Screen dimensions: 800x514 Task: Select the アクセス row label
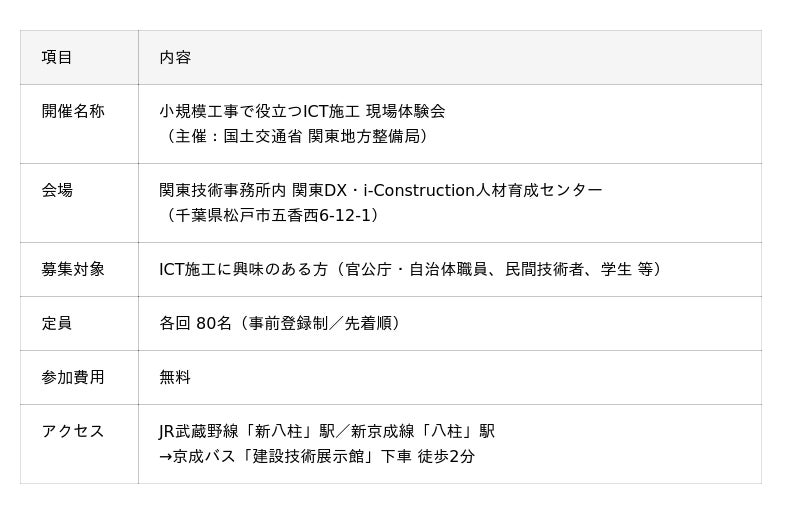coord(73,431)
